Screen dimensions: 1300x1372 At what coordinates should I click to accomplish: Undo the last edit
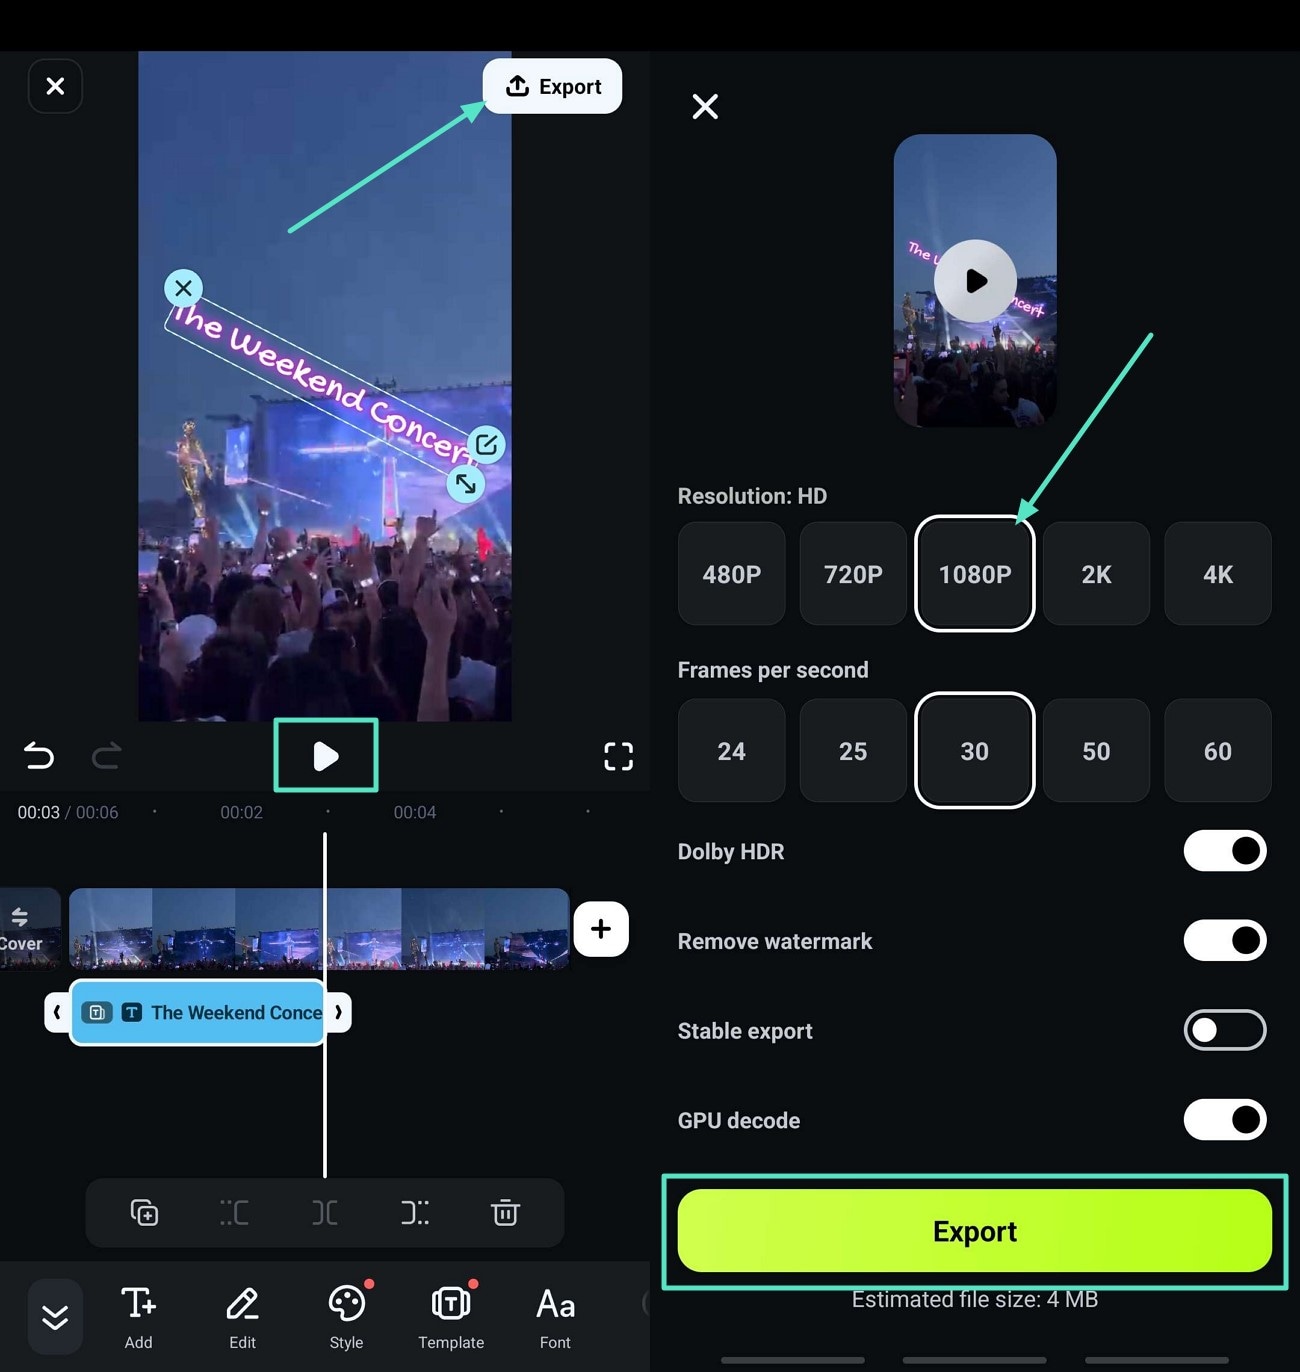(39, 755)
